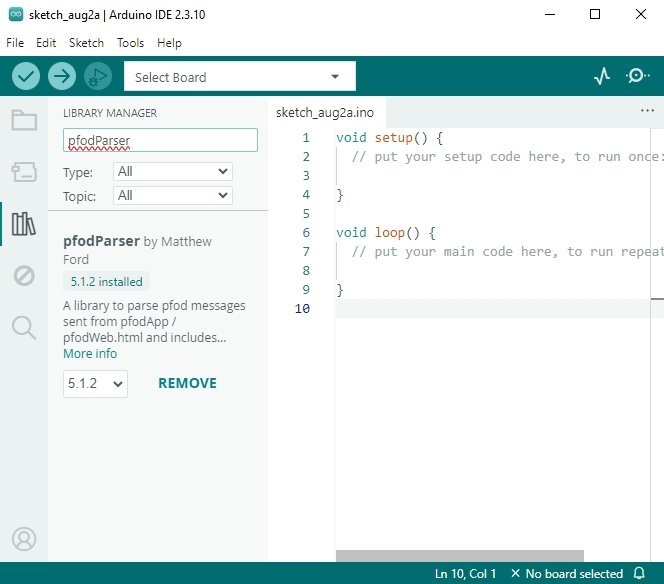The width and height of the screenshot is (664, 584).
Task: Open the Debug sidebar panel
Action: [24, 276]
